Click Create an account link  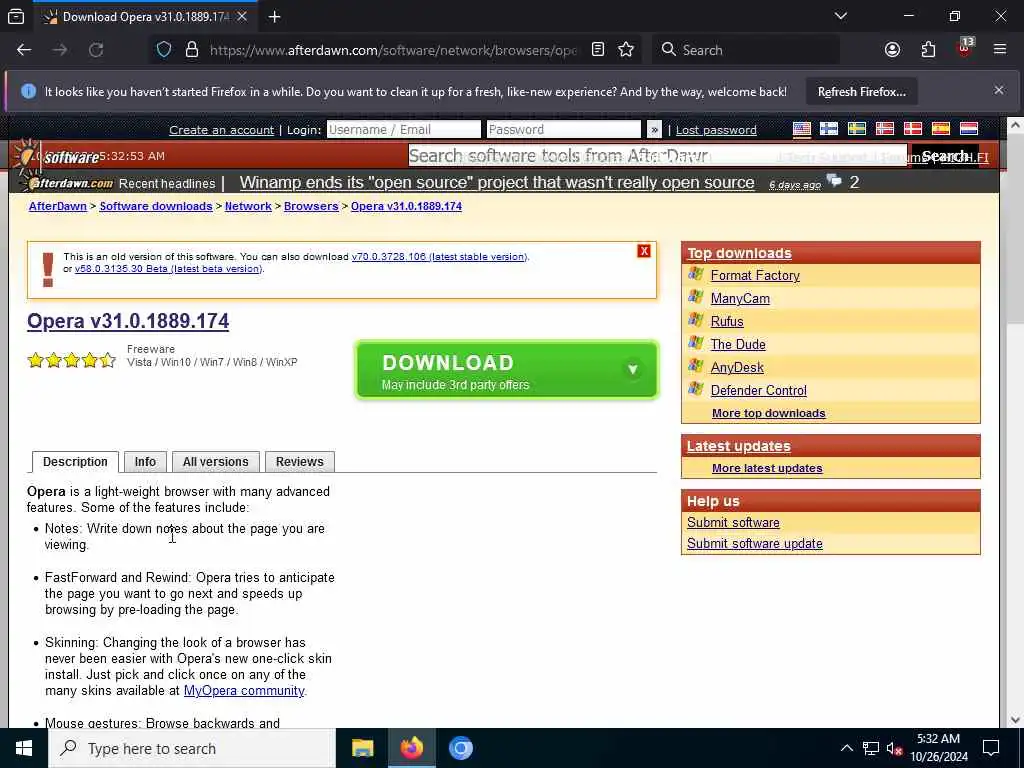pos(221,130)
